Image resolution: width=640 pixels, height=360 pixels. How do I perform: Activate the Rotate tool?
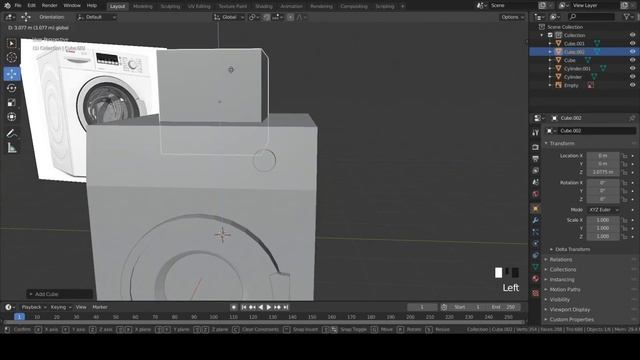click(x=11, y=88)
